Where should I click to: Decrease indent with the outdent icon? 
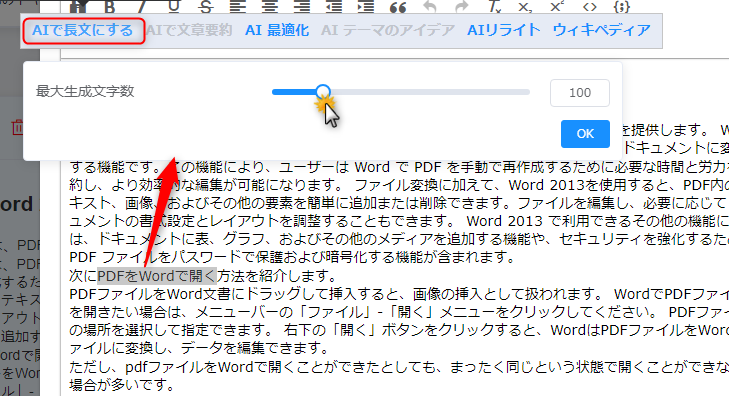click(334, 7)
